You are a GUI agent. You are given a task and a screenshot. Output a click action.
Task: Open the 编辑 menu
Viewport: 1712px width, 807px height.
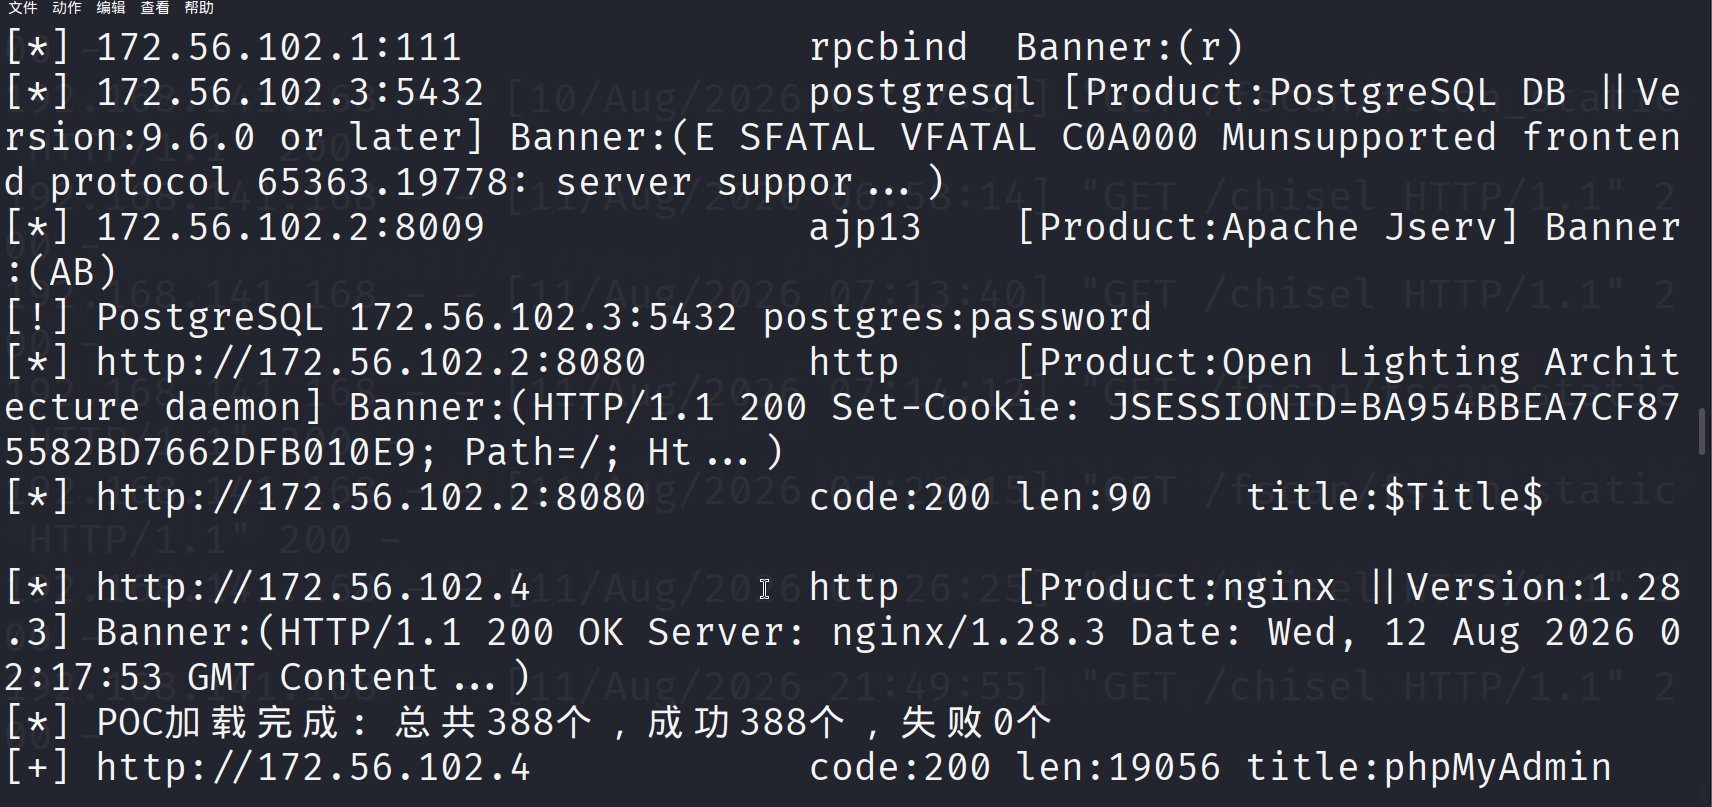110,8
